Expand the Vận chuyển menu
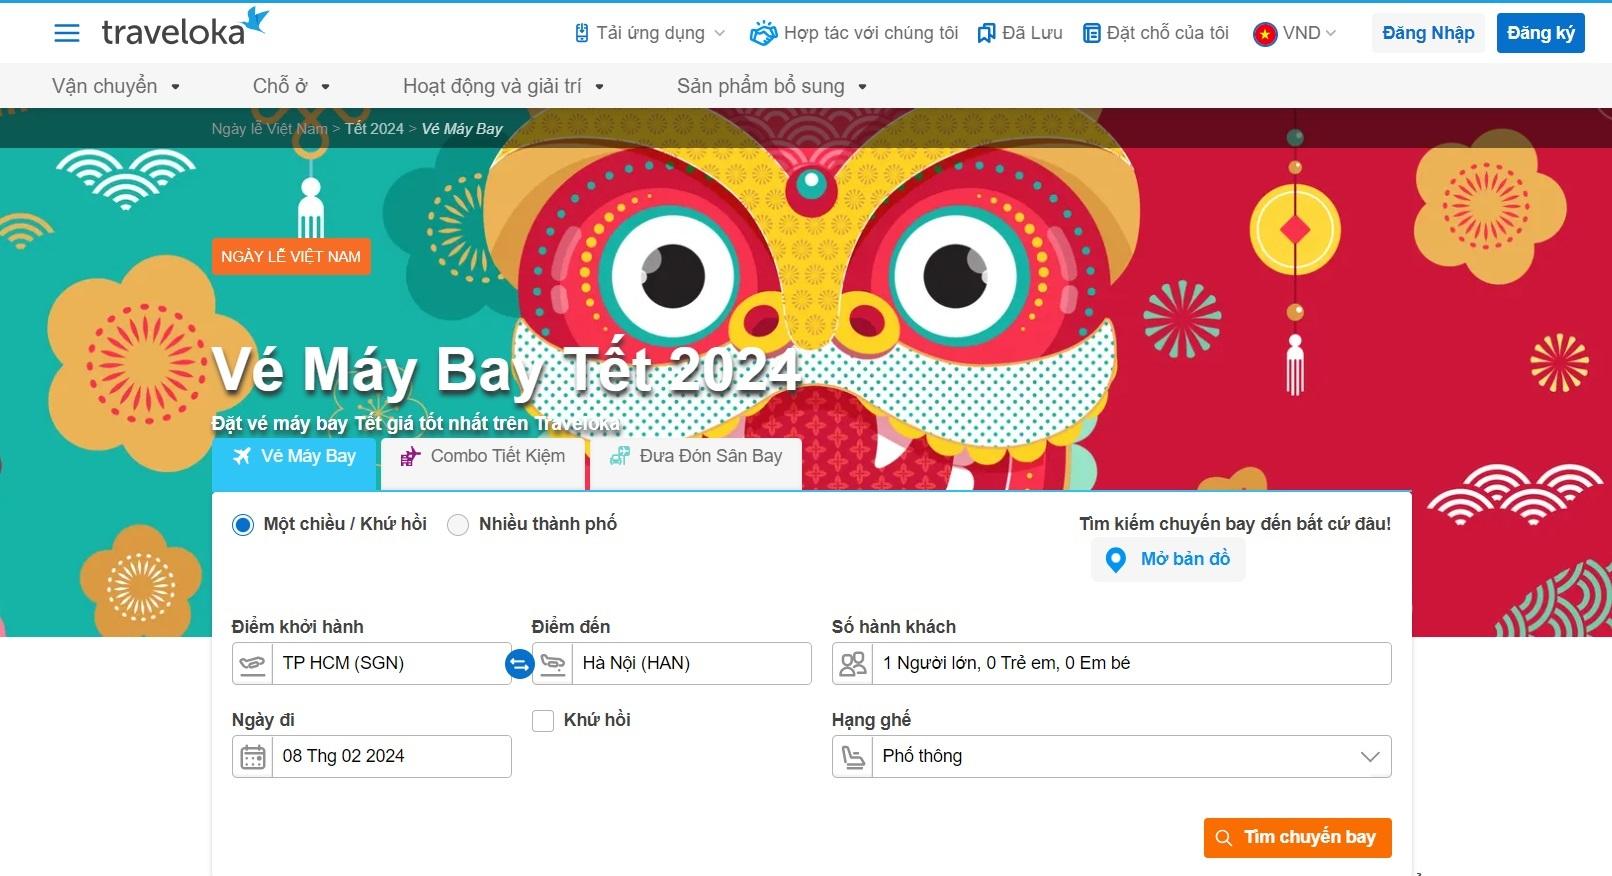The image size is (1612, 876). (x=116, y=86)
